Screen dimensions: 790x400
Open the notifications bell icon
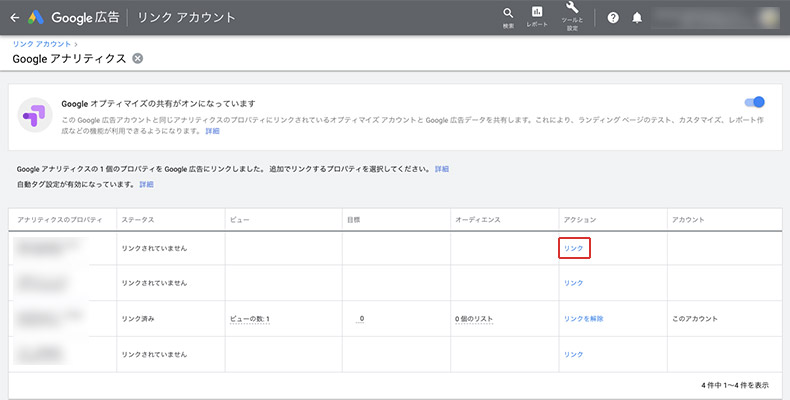pyautogui.click(x=637, y=18)
